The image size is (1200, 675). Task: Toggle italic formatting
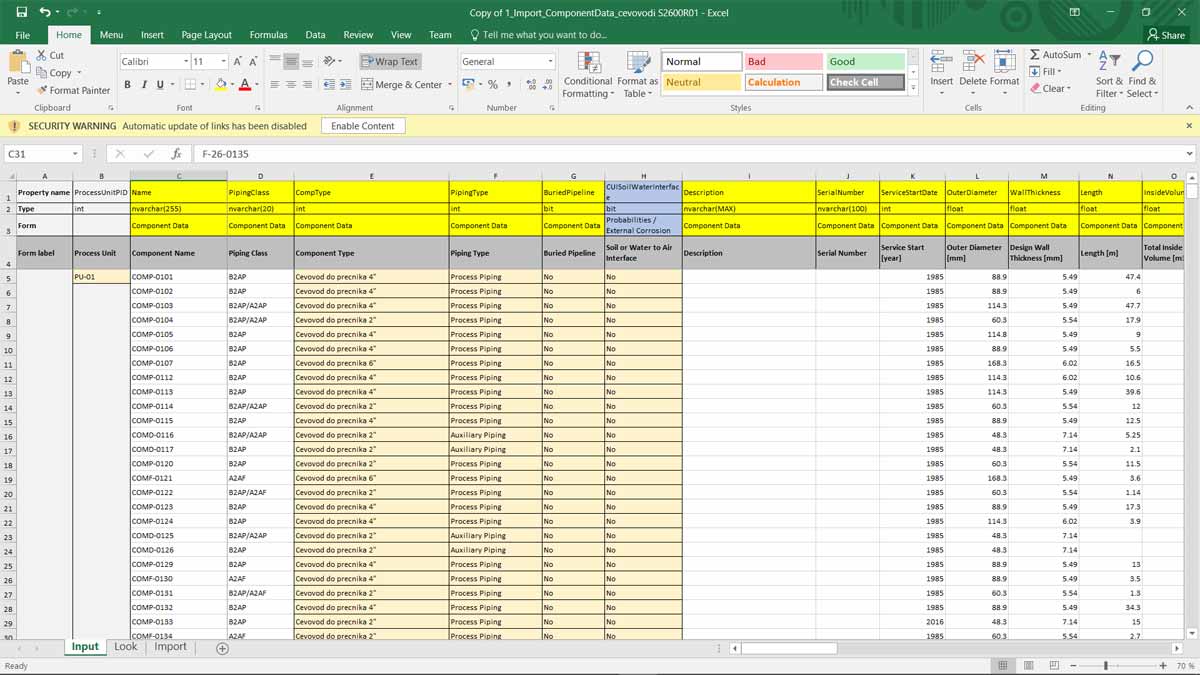point(144,85)
